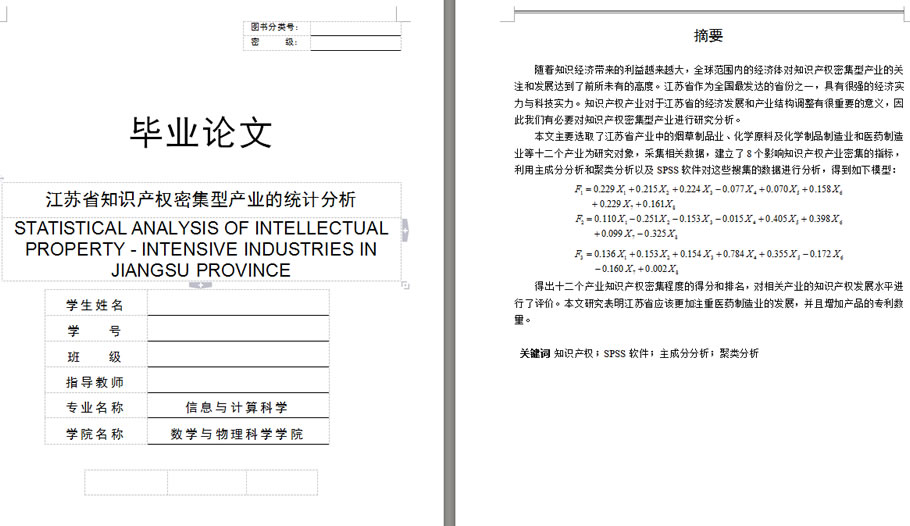Click the title table's corner resize handle

[x=406, y=286]
